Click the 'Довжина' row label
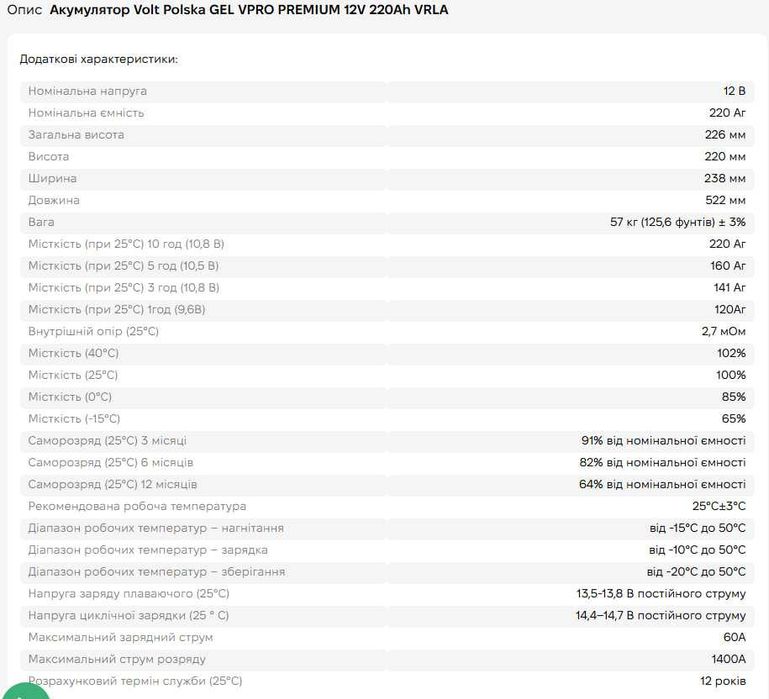Viewport: 769px width, 699px height. (x=54, y=200)
